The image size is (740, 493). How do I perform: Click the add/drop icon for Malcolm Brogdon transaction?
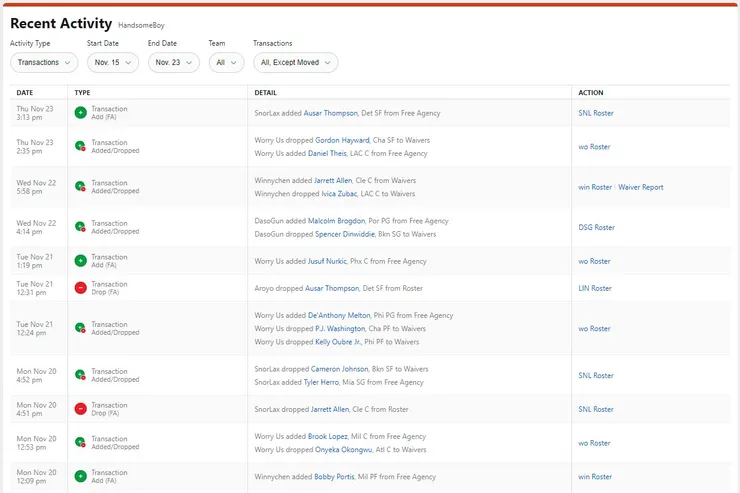[x=80, y=227]
